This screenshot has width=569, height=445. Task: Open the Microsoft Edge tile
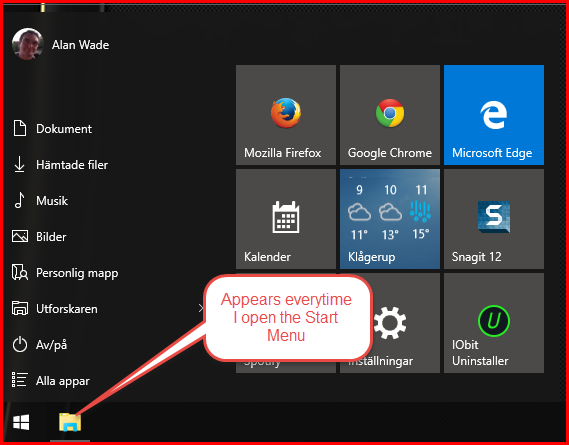tap(494, 115)
